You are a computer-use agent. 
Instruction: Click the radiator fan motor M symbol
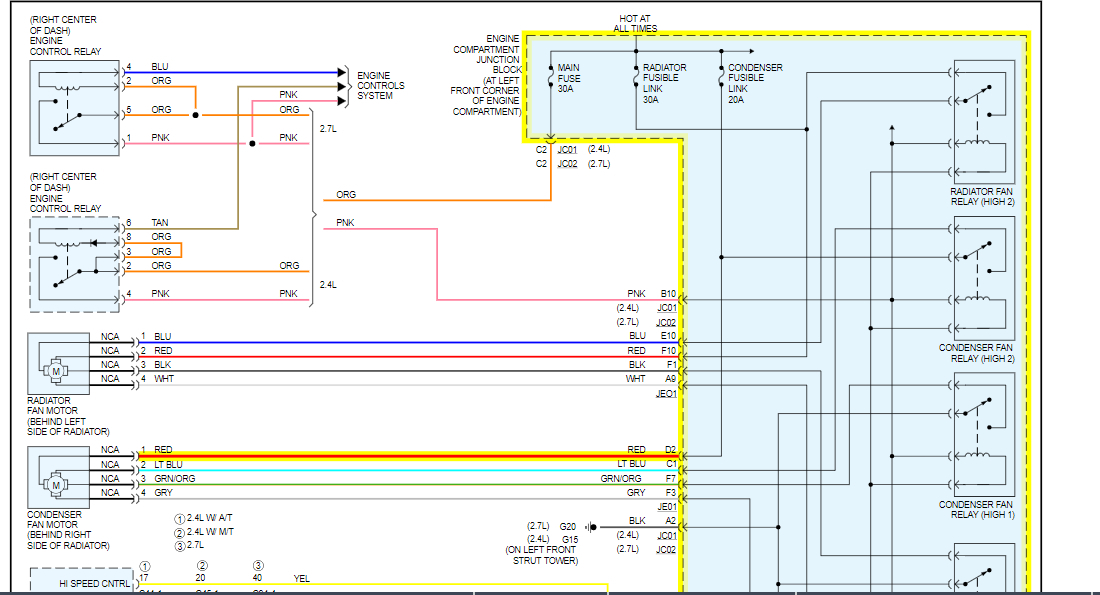click(x=56, y=371)
